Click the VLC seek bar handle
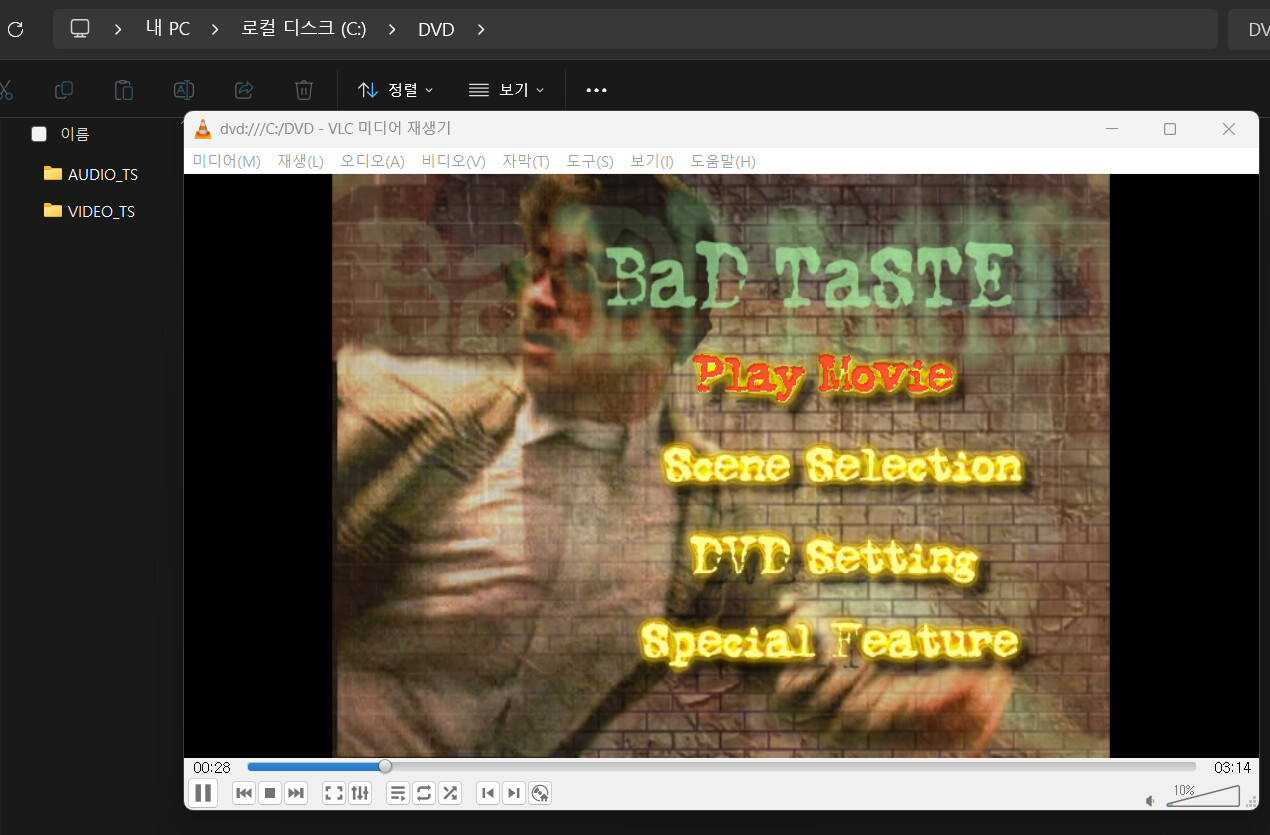 tap(385, 767)
